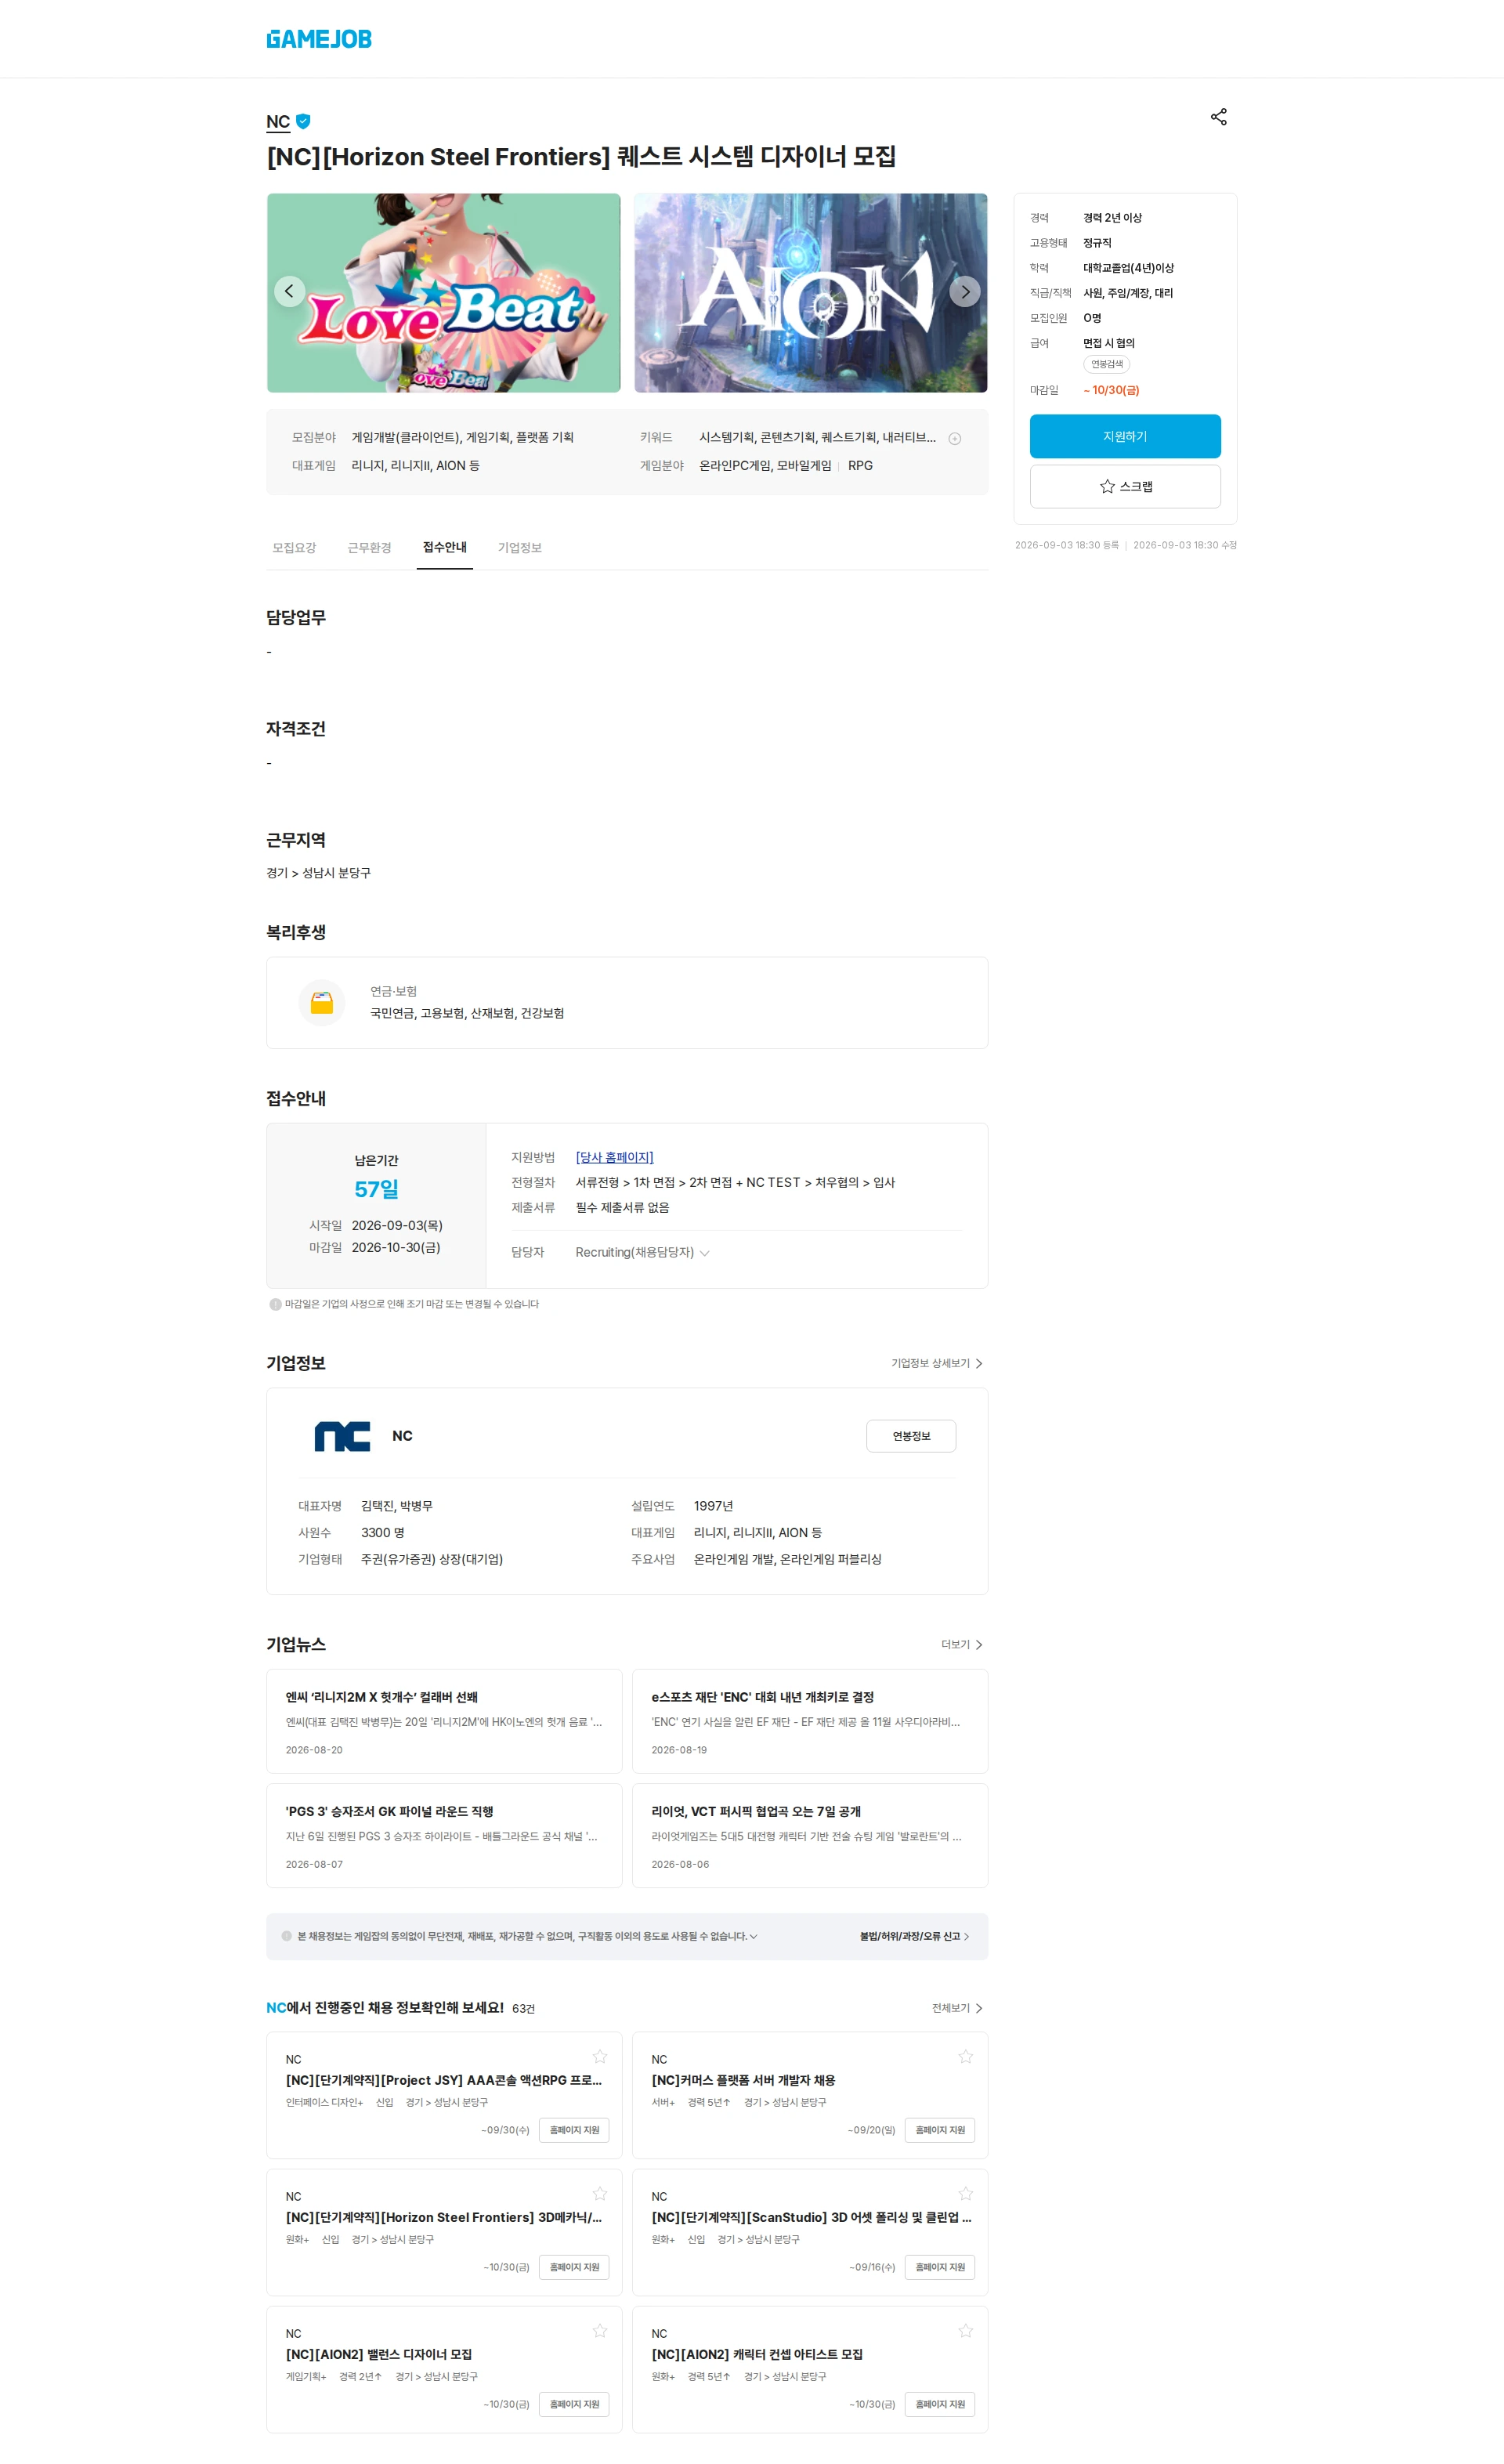This screenshot has height=2464, width=1504.
Task: Click the '김택진, 박병무' representative names
Action: (397, 1506)
